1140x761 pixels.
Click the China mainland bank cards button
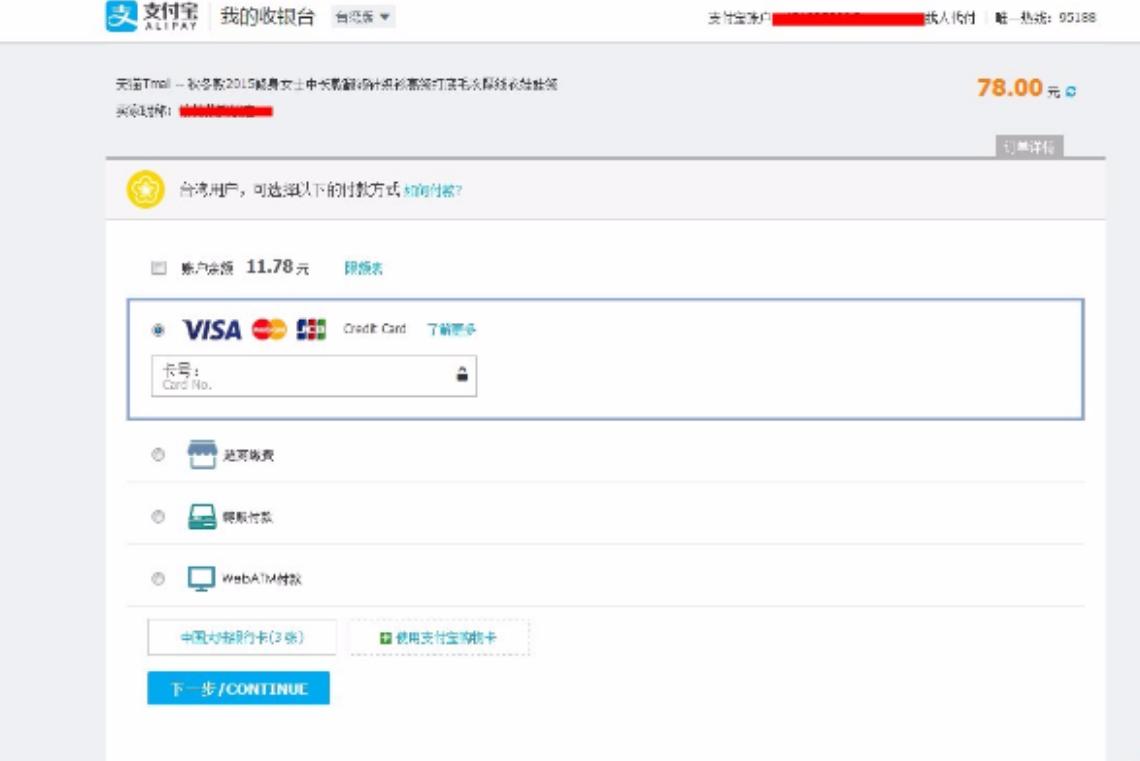click(242, 637)
